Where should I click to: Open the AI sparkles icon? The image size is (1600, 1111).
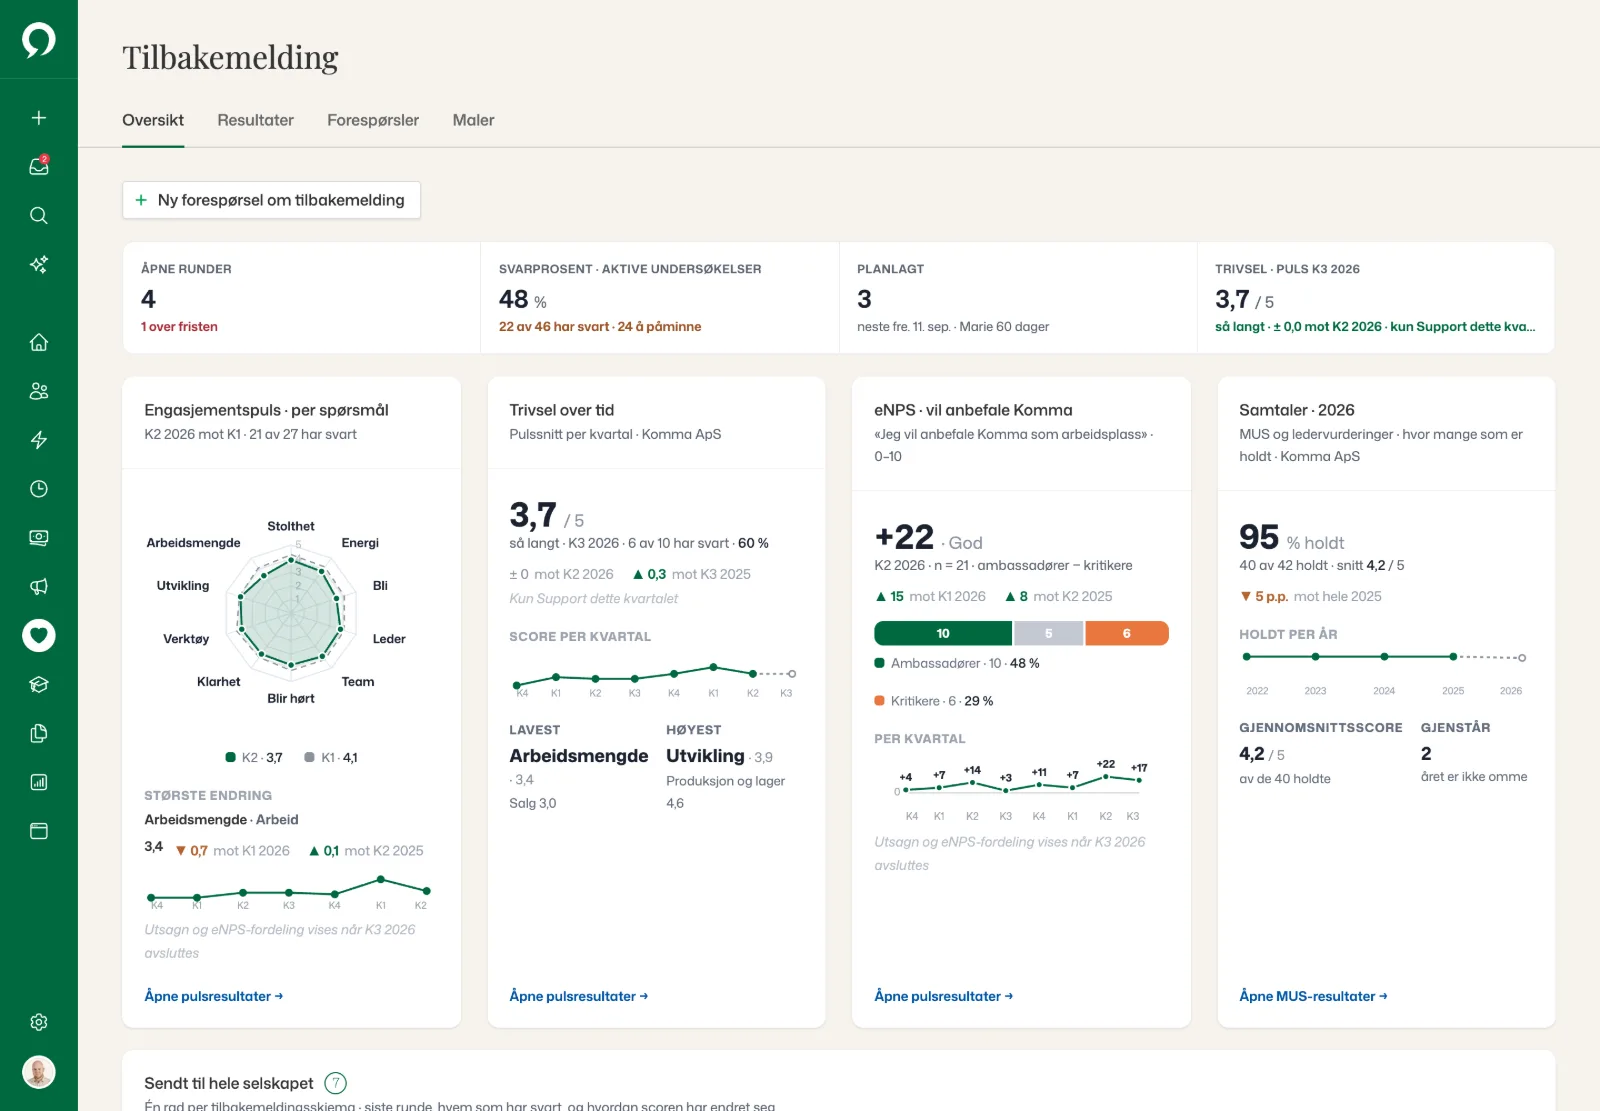[x=39, y=264]
